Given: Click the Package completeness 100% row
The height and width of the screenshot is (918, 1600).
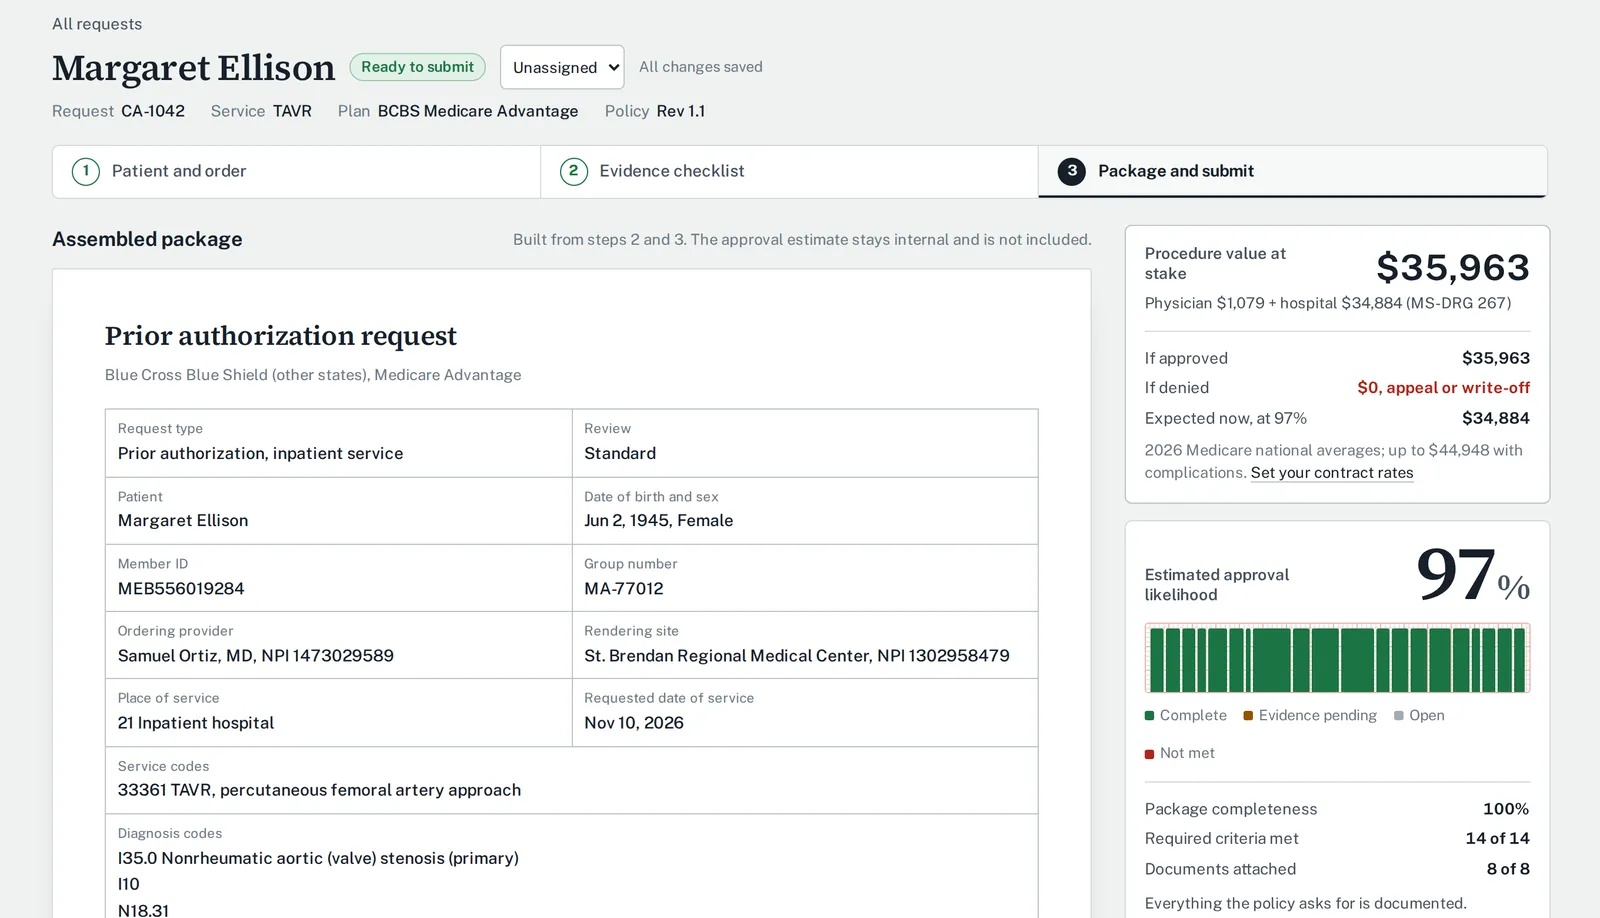Looking at the screenshot, I should (x=1337, y=809).
